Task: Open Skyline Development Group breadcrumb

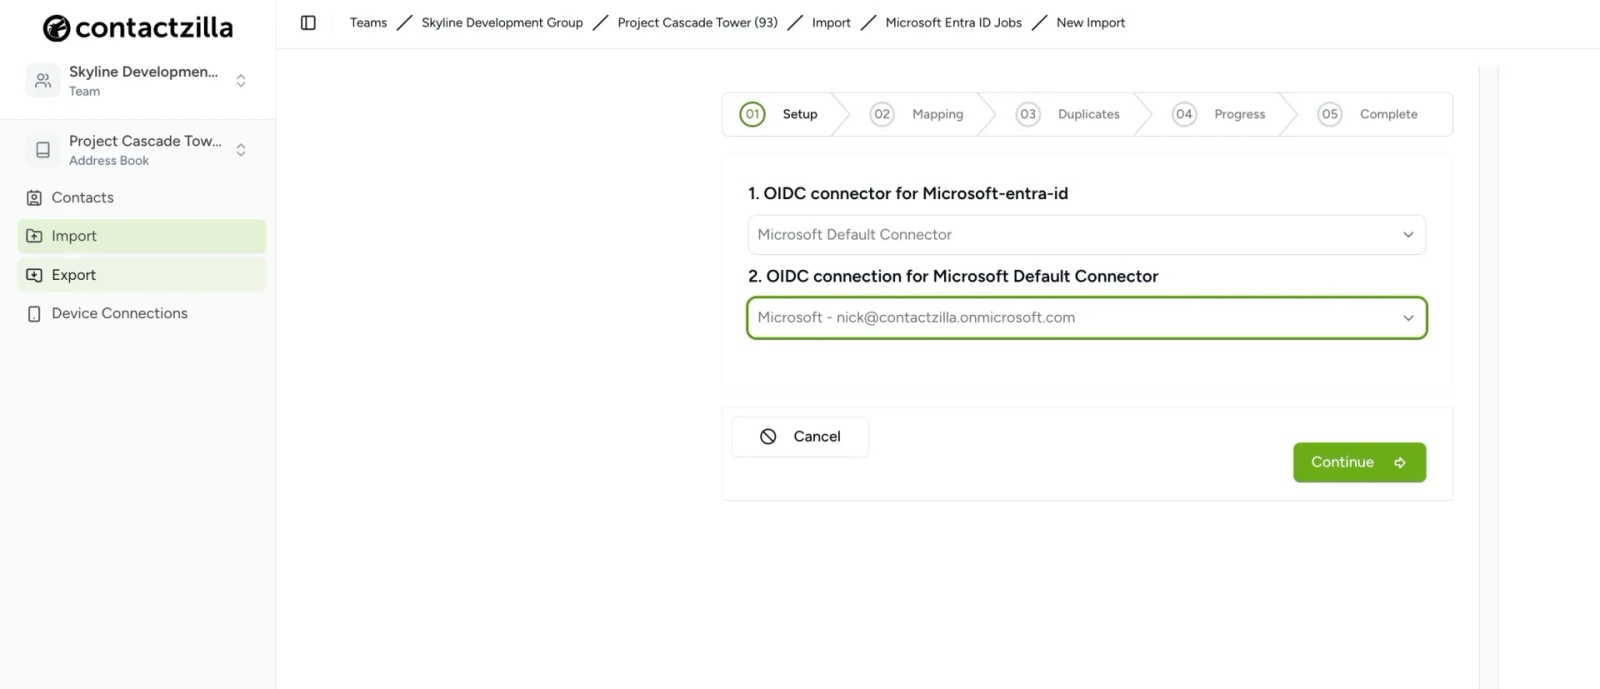Action: pos(502,22)
